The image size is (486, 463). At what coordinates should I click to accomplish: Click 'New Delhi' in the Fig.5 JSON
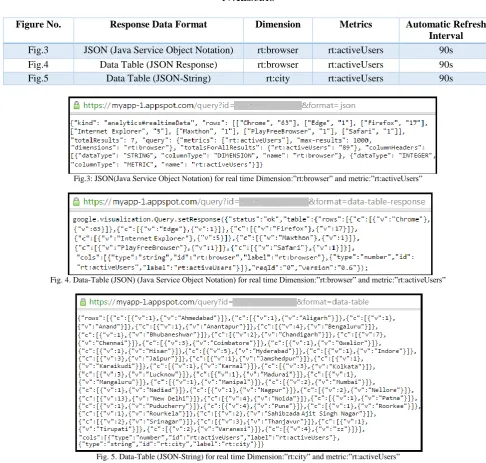168,398
